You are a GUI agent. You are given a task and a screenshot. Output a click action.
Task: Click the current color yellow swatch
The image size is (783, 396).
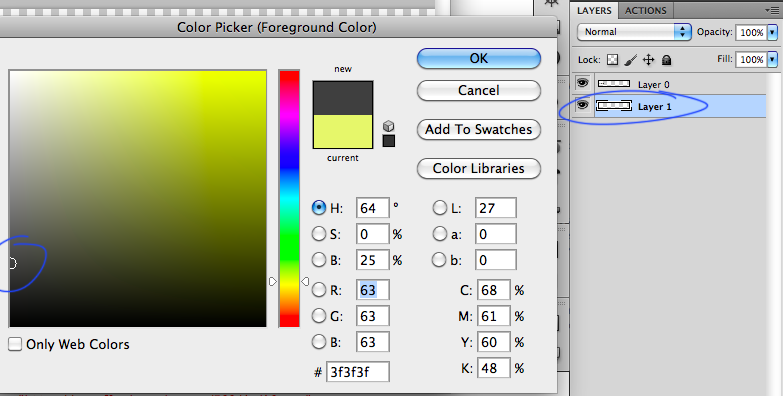point(343,131)
